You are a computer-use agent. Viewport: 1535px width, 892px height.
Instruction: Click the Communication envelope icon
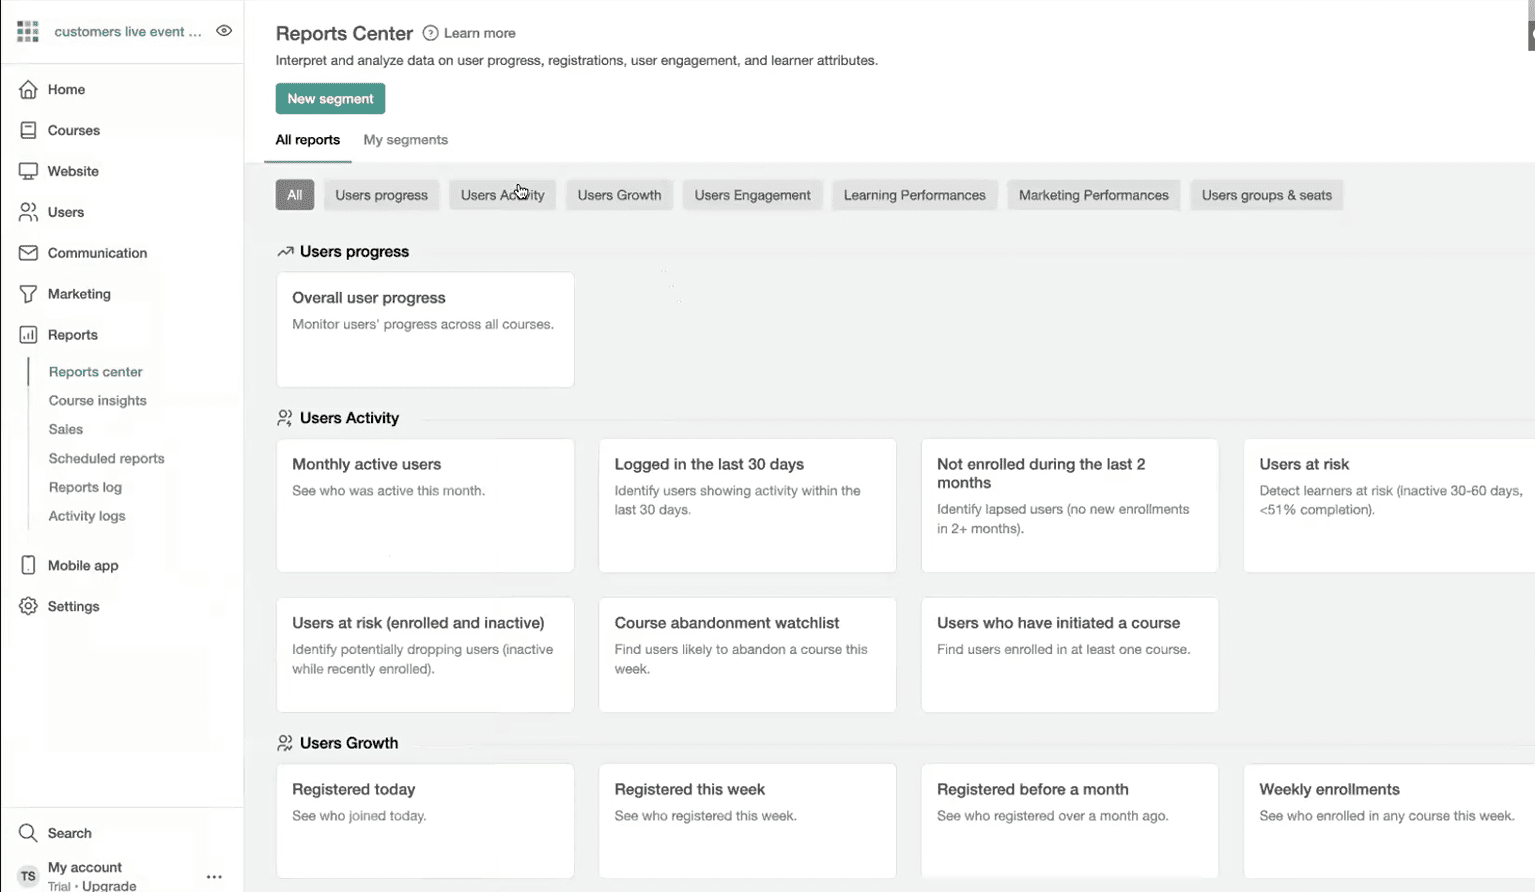tap(29, 253)
